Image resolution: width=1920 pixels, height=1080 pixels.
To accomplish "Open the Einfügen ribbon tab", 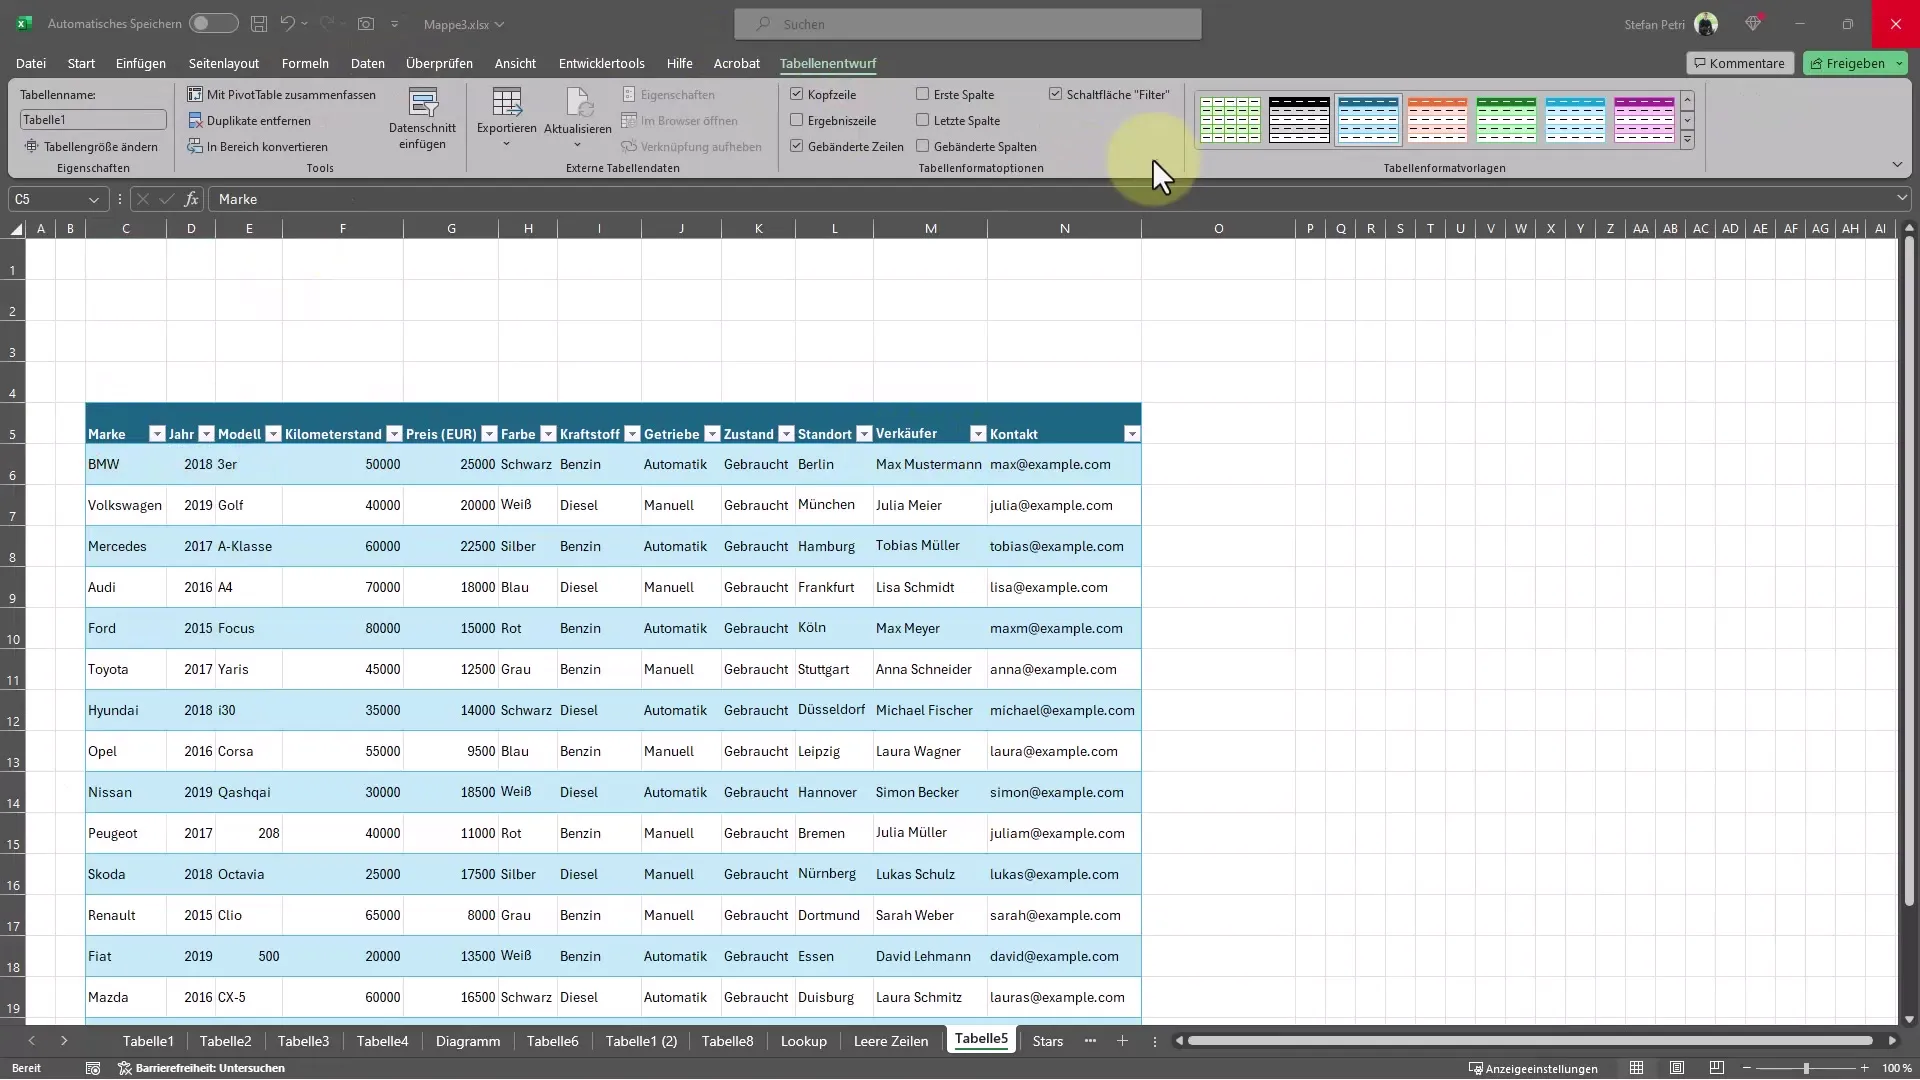I will (x=141, y=63).
